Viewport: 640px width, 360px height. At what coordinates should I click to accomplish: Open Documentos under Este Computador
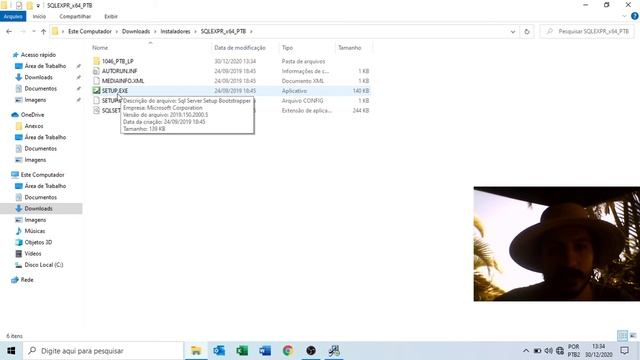click(40, 197)
